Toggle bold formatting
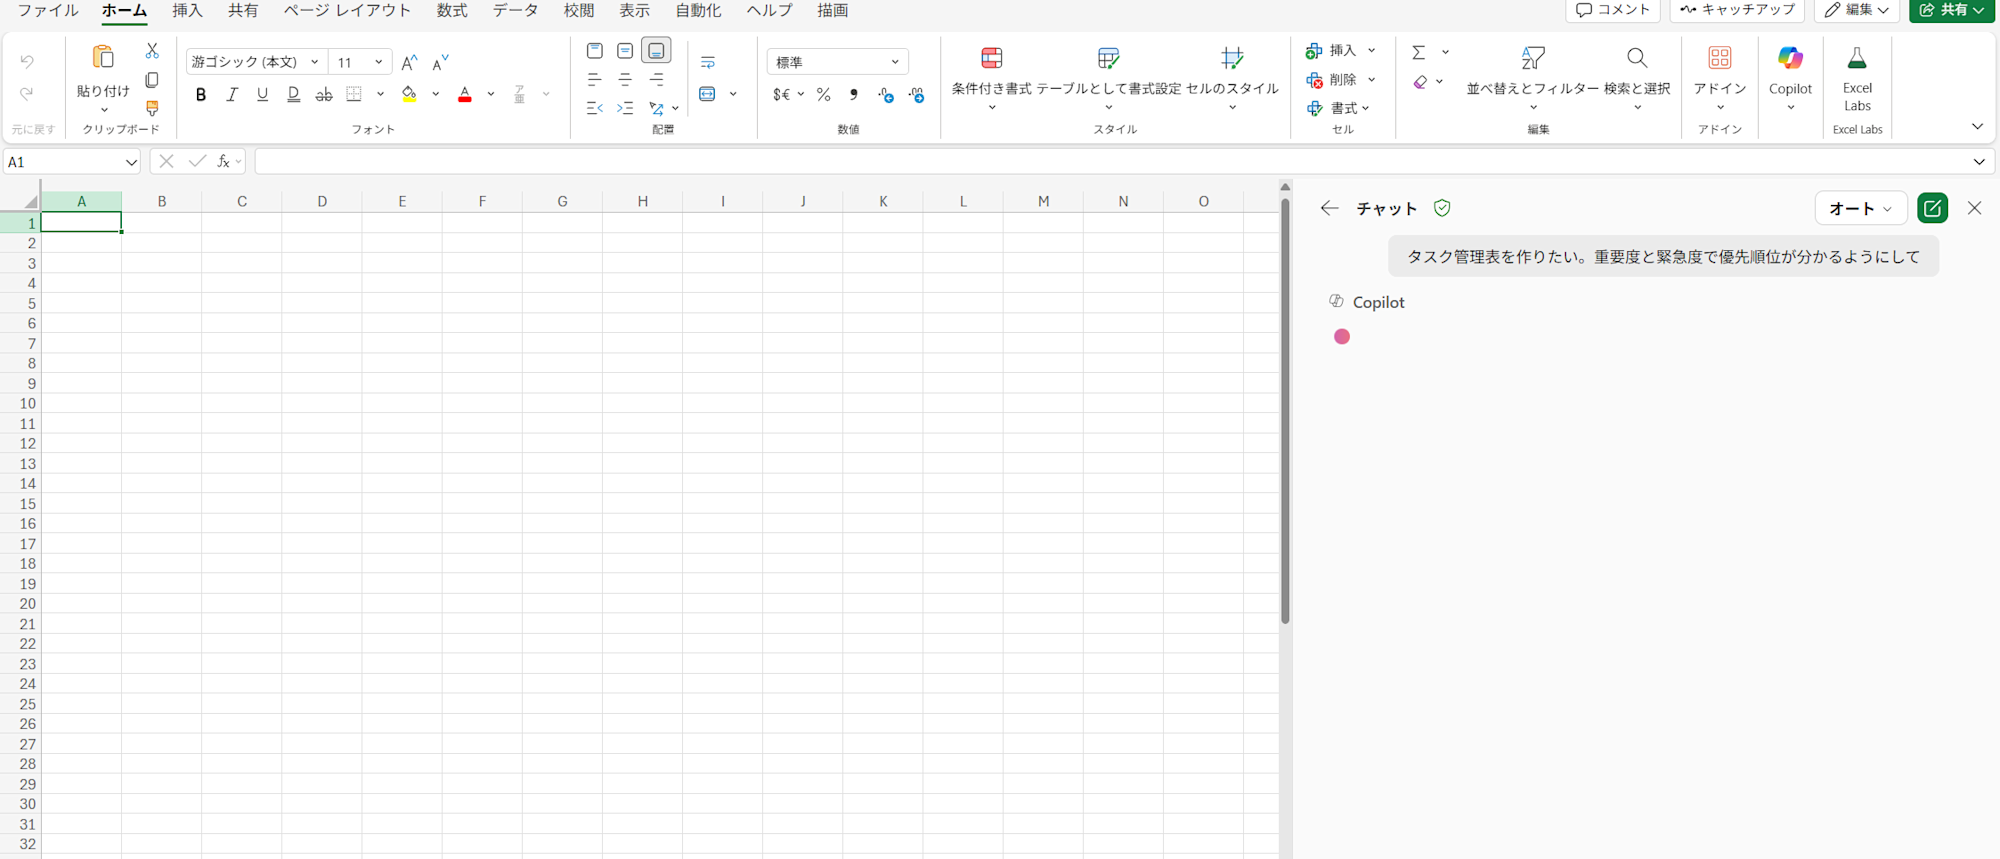 [201, 94]
